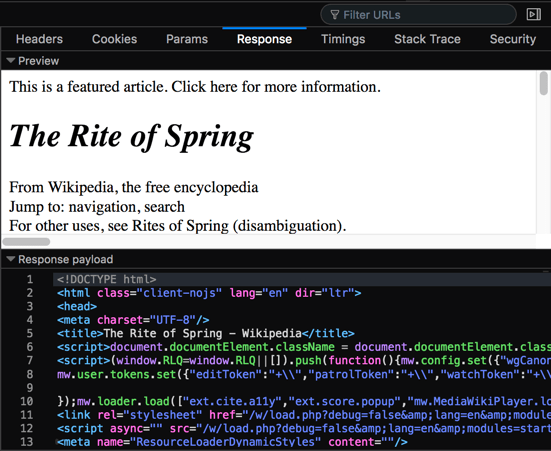Viewport: 551px width, 451px height.
Task: Click the html class="client-nojs" line
Action: [209, 293]
